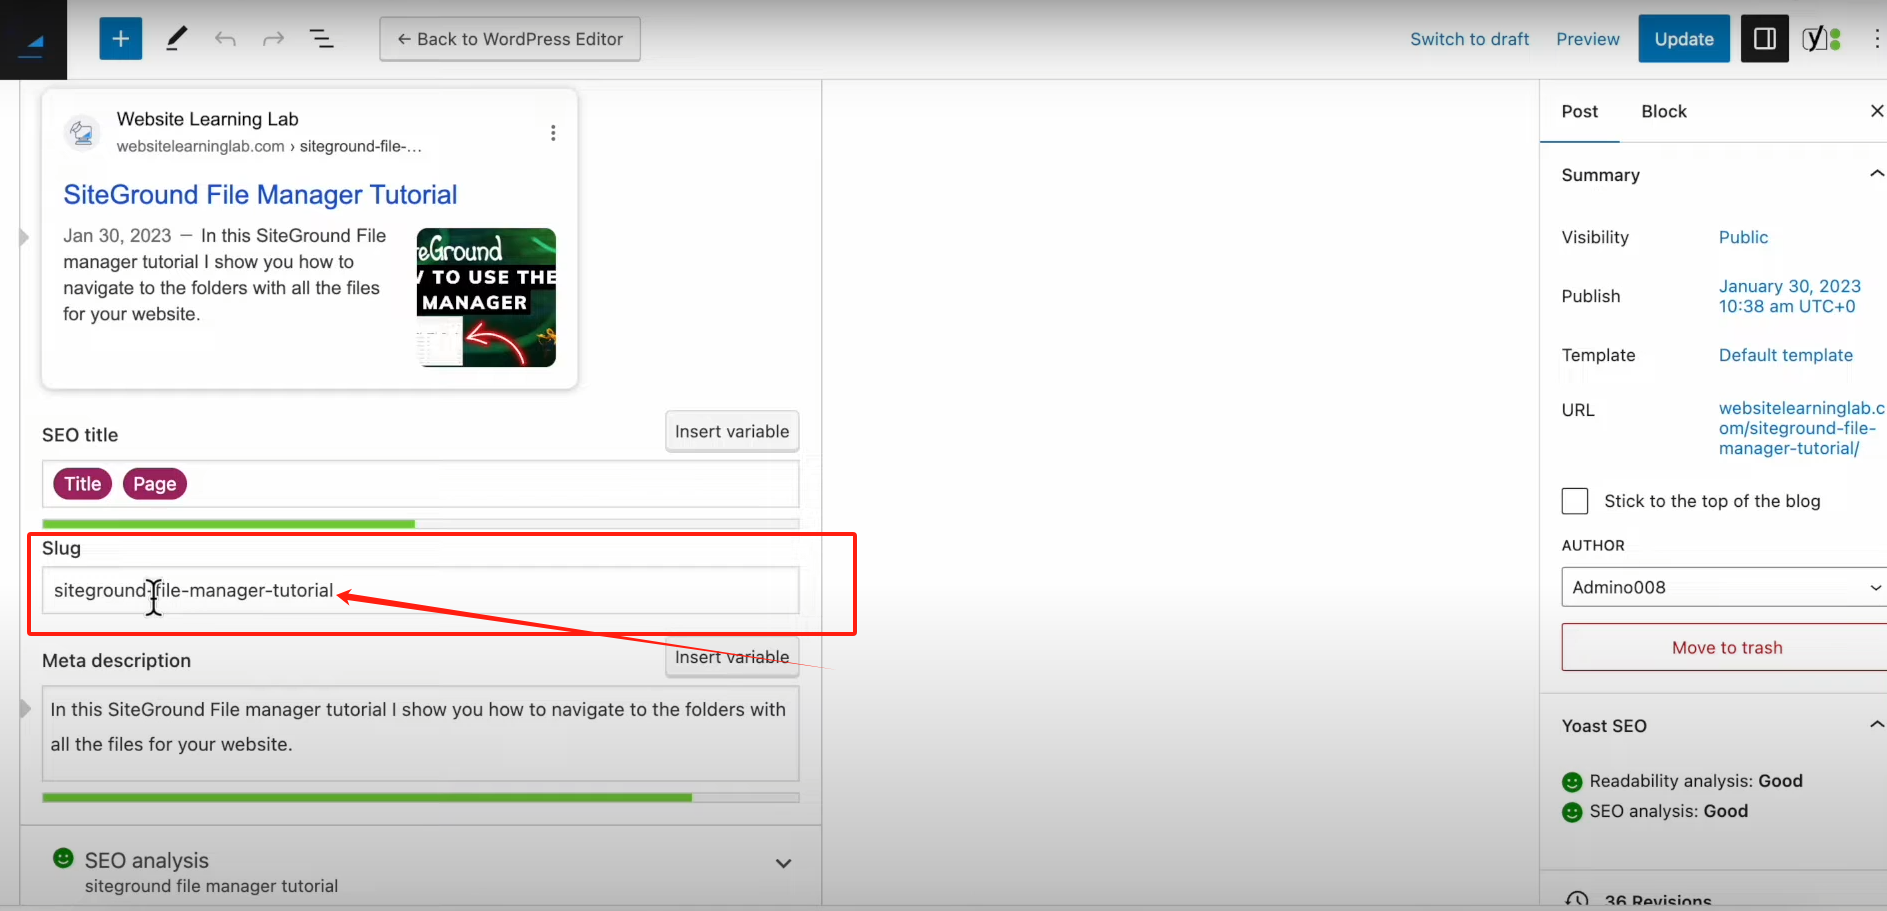Viewport: 1887px width, 911px height.
Task: Select the Page variable tag
Action: pos(155,484)
